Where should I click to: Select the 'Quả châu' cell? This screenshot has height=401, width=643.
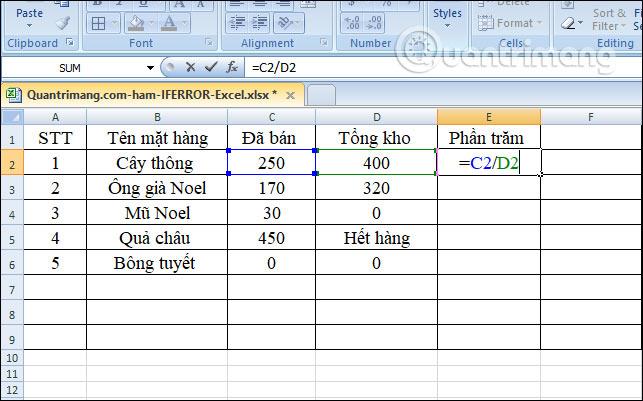click(x=157, y=238)
